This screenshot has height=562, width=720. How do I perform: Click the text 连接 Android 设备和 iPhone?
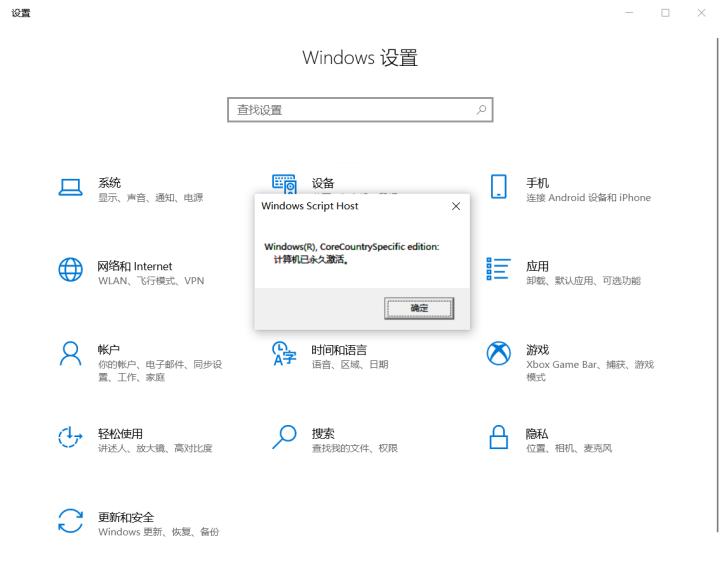(589, 197)
